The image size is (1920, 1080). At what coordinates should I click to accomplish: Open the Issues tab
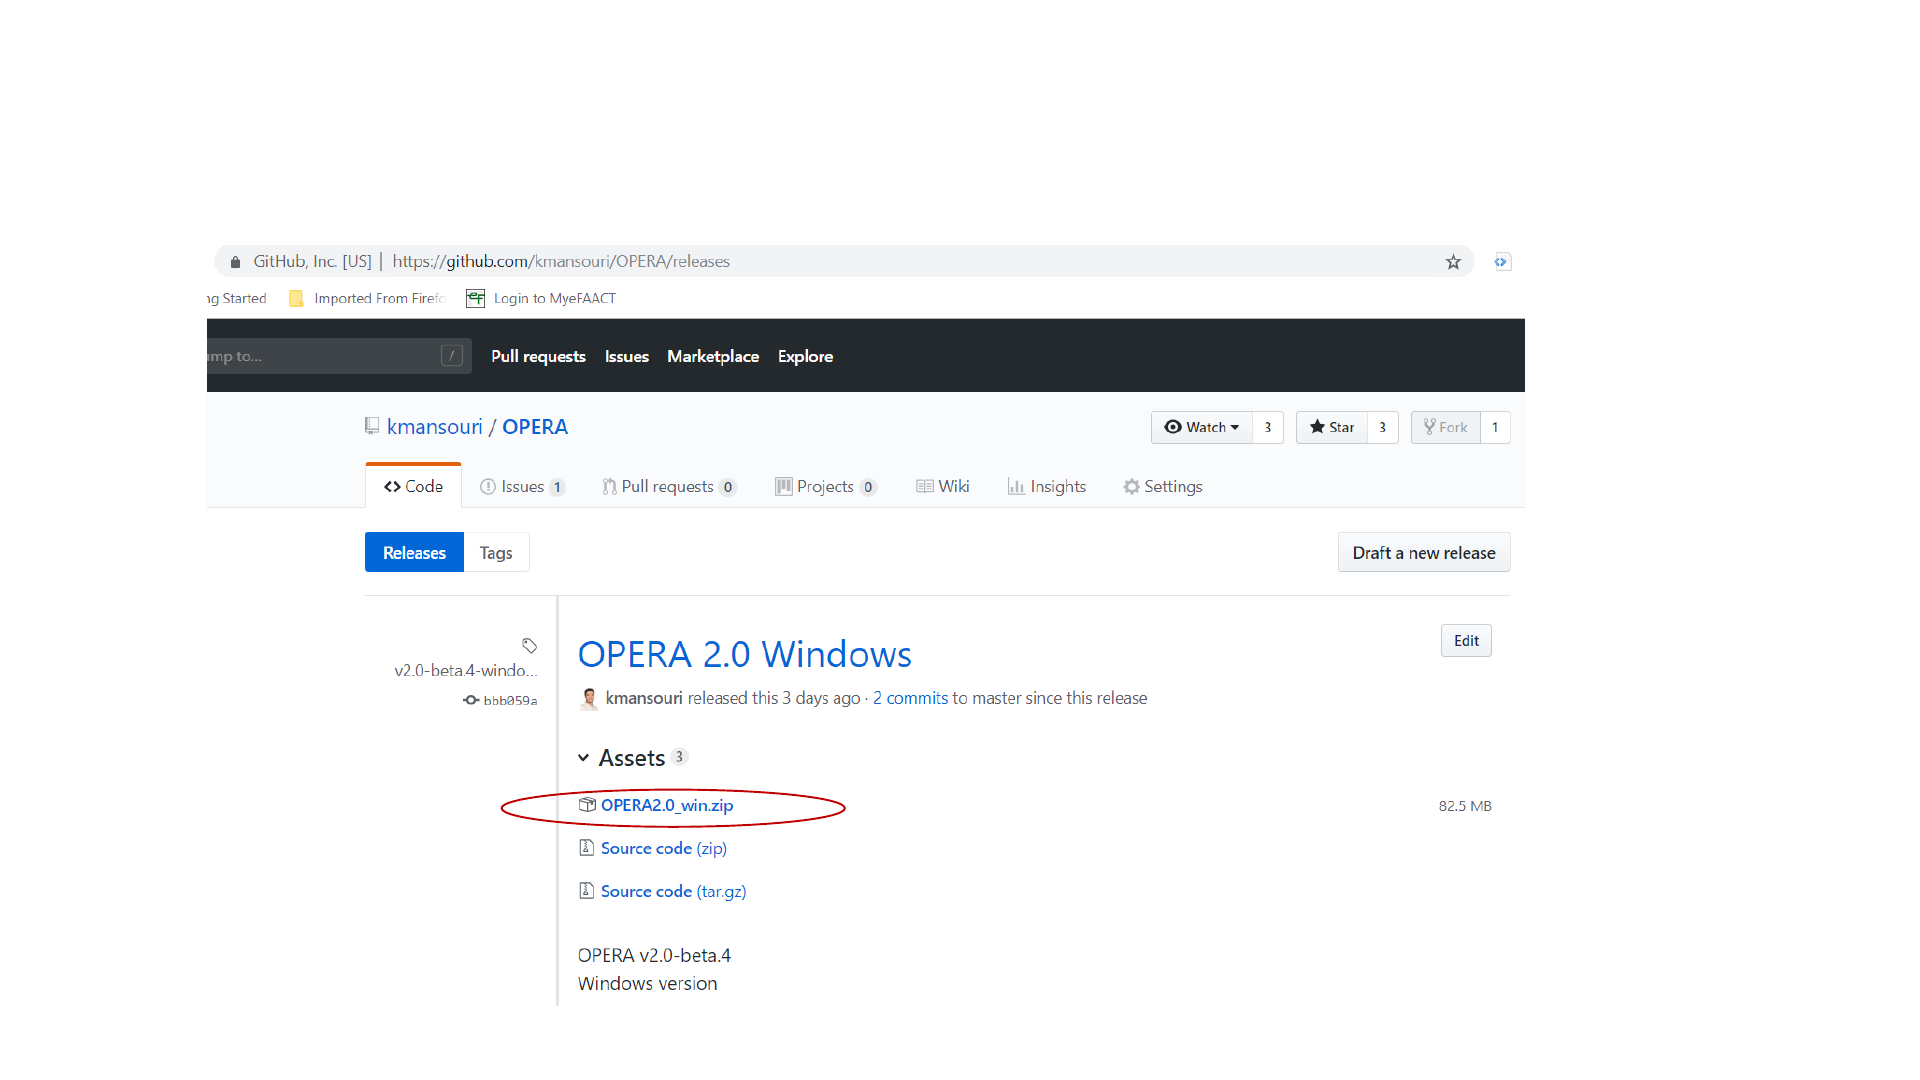(522, 487)
